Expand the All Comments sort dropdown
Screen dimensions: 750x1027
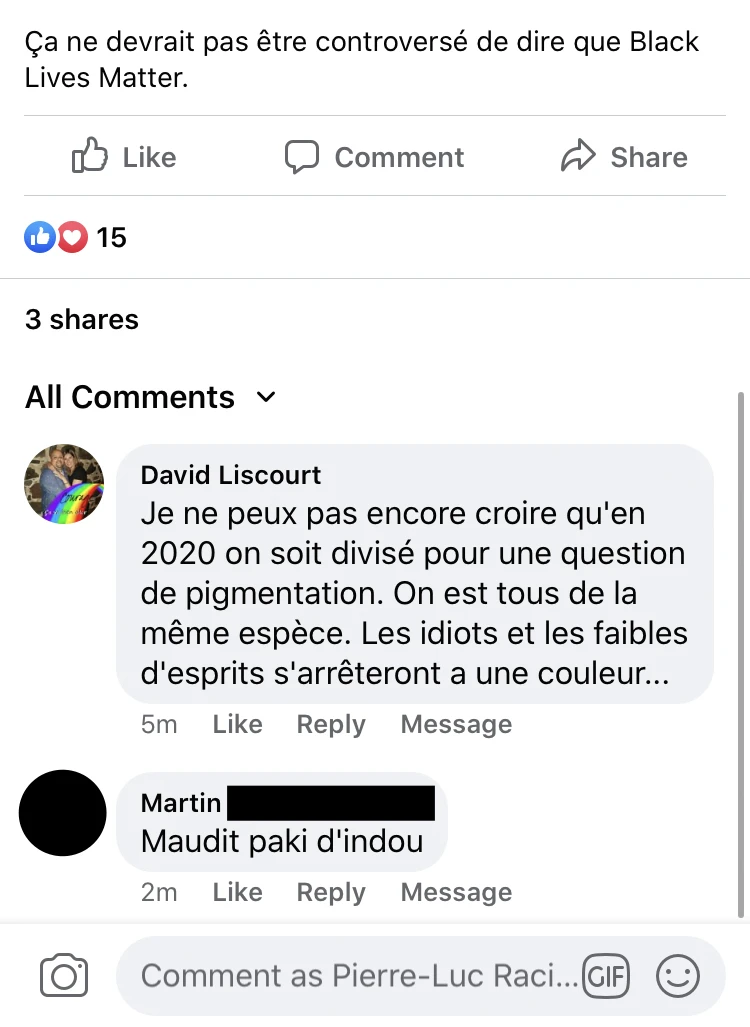click(151, 397)
